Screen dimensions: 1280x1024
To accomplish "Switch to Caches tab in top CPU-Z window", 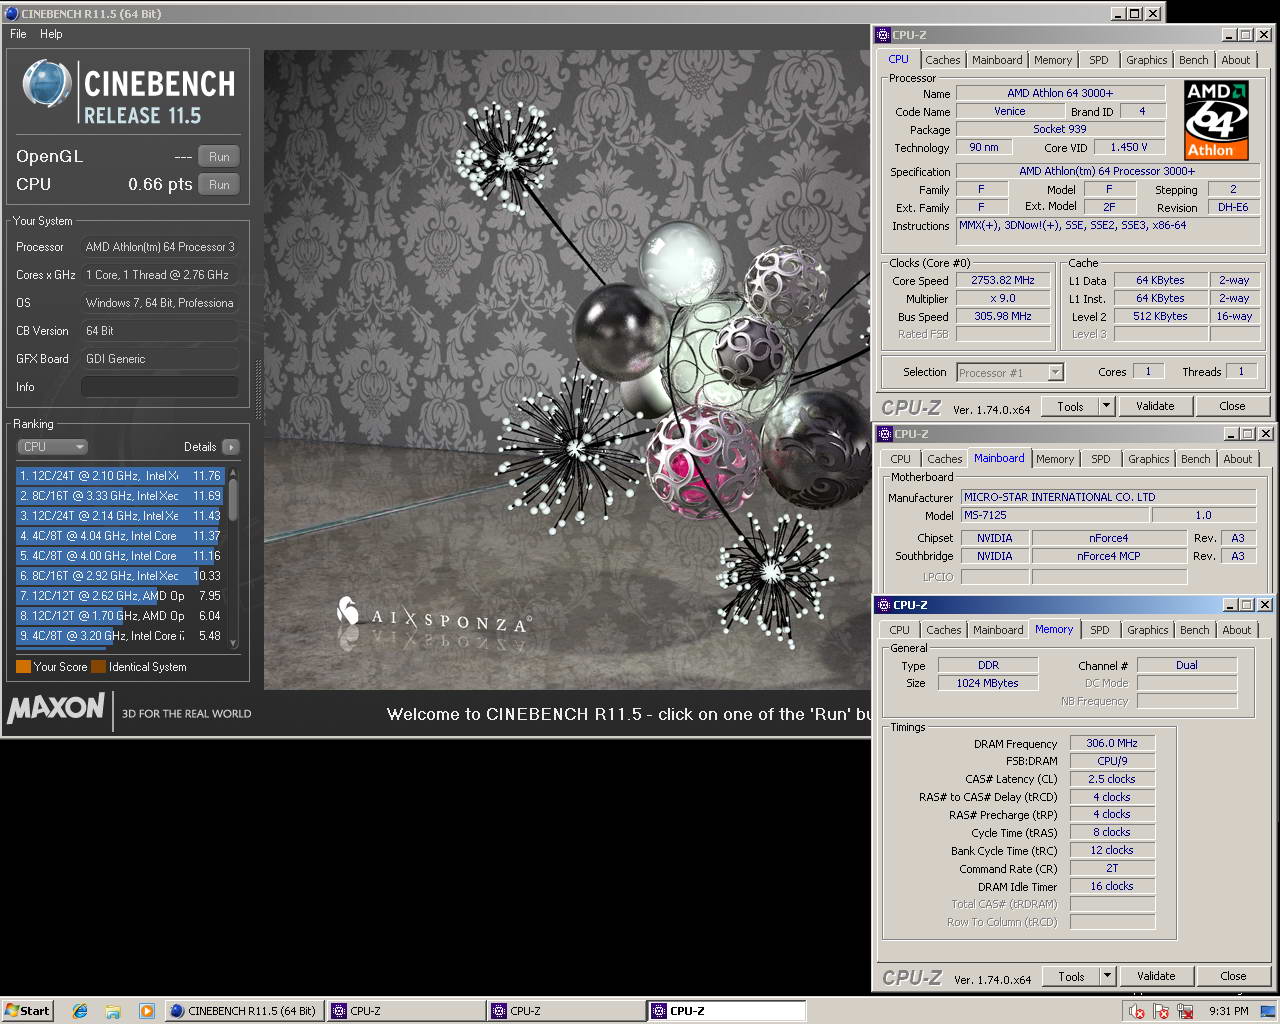I will coord(942,60).
